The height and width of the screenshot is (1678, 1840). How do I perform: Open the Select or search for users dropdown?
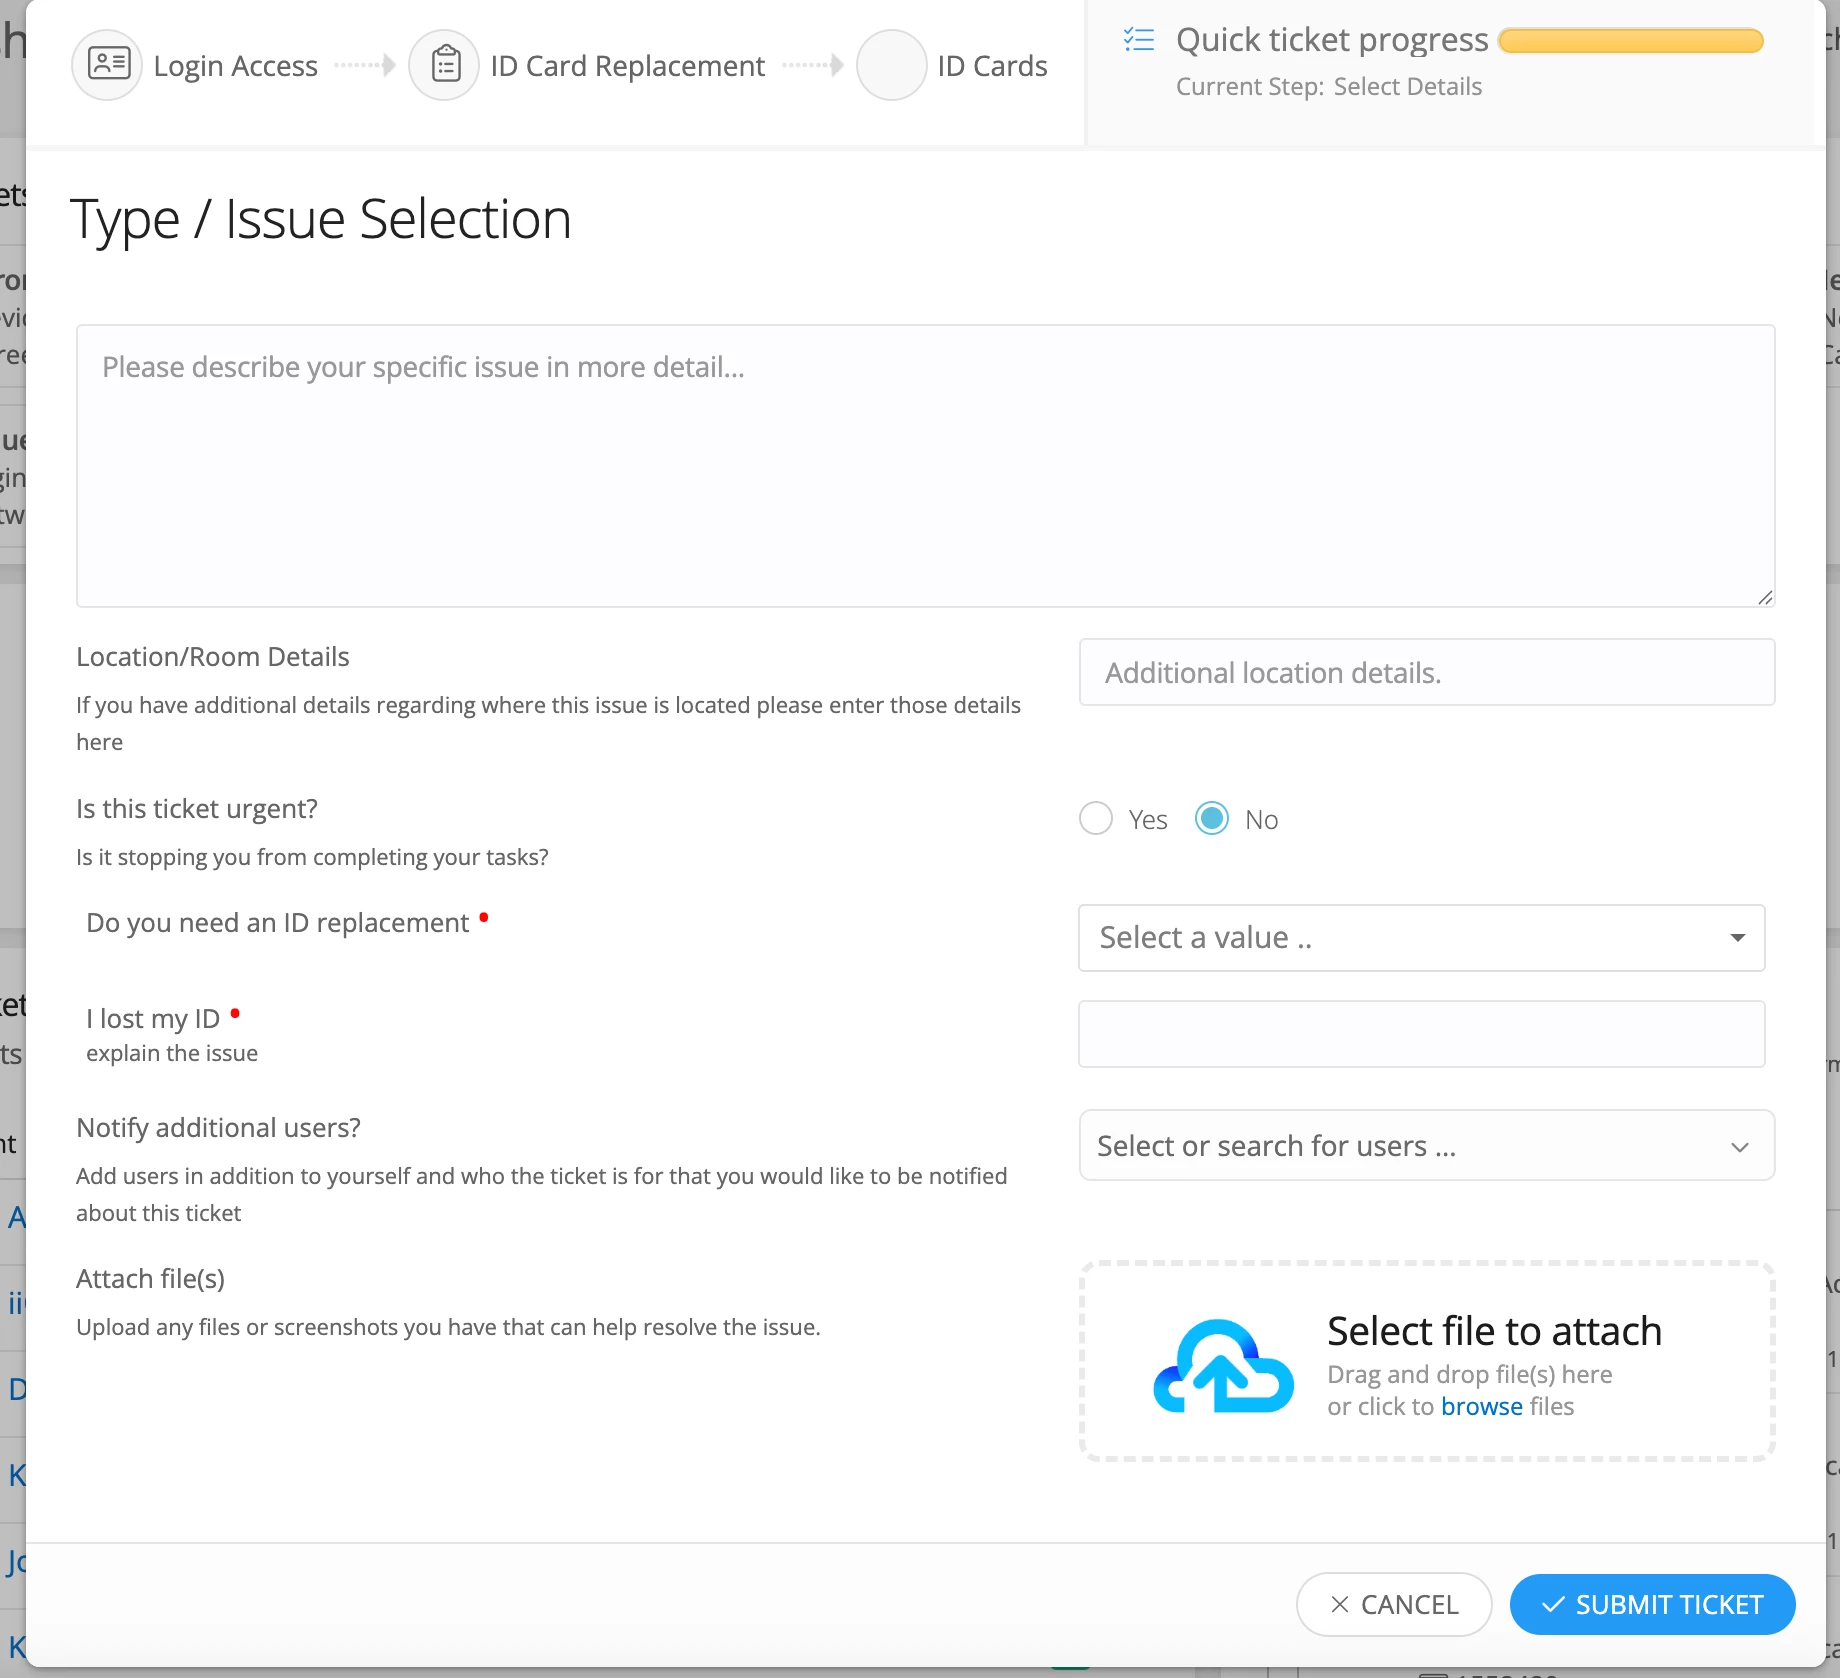pos(1427,1145)
